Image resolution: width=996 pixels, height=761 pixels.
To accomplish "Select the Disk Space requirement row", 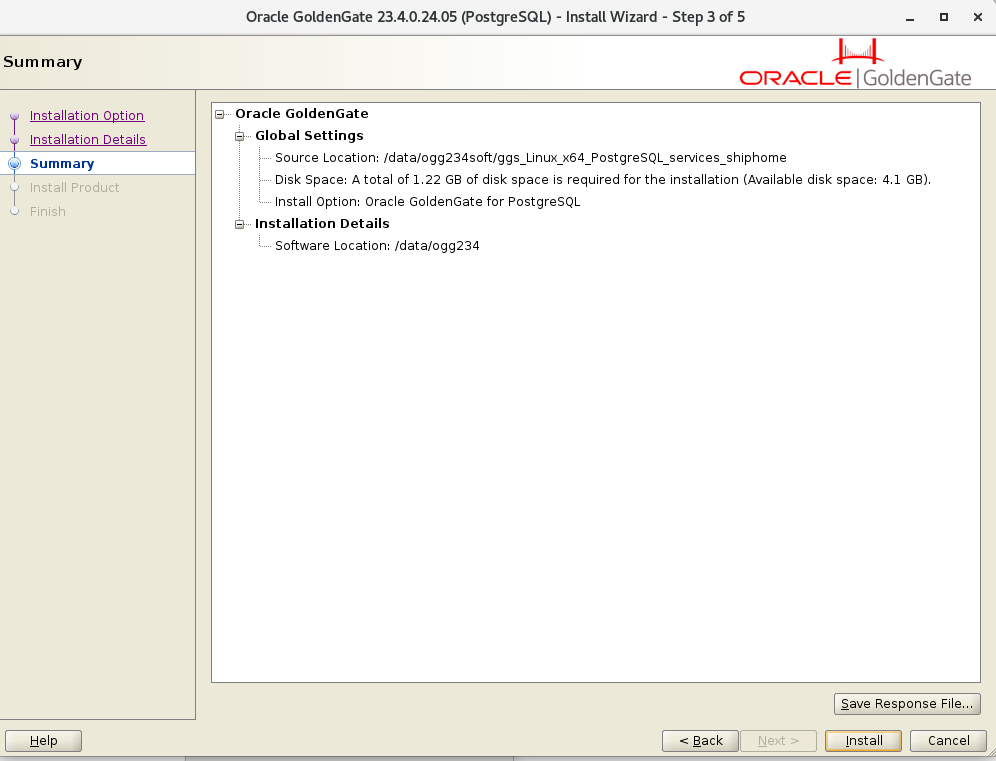I will pyautogui.click(x=603, y=180).
